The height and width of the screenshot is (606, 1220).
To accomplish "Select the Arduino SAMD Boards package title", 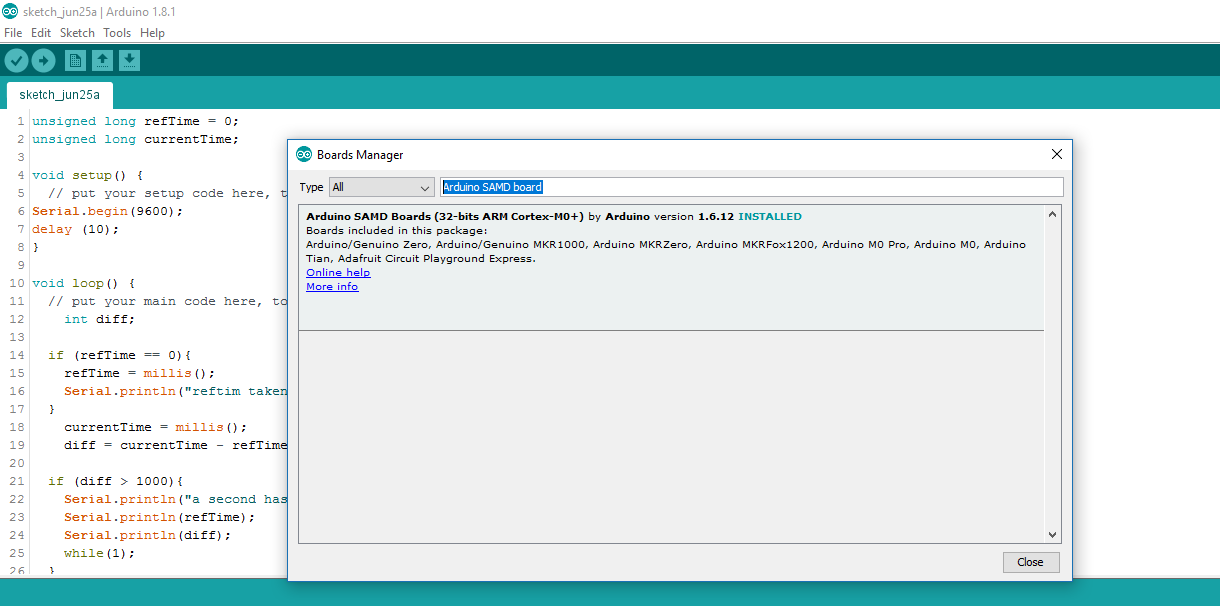I will [x=445, y=216].
